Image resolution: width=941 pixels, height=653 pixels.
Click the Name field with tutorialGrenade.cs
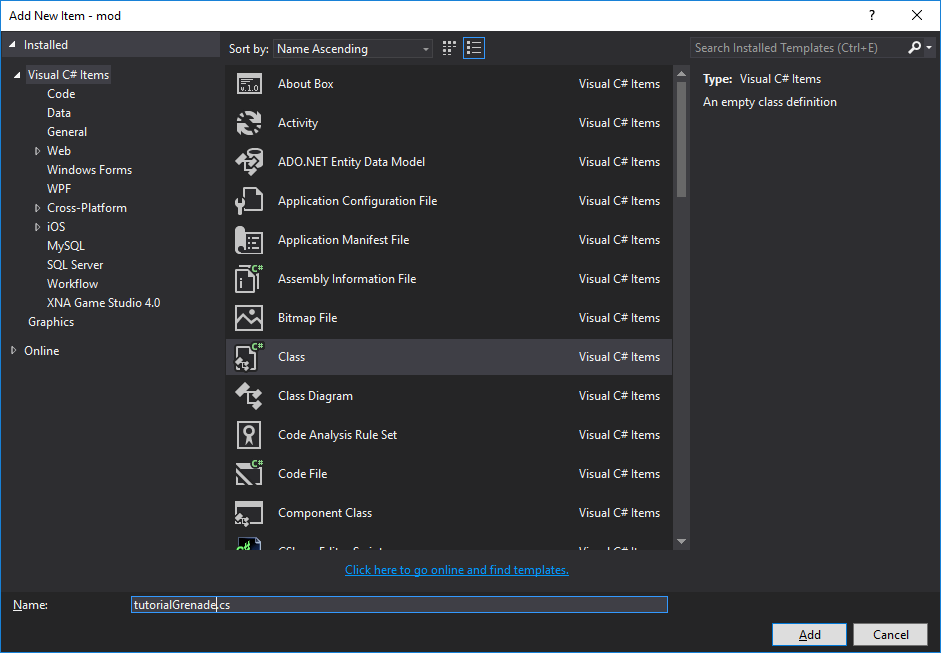coord(399,604)
